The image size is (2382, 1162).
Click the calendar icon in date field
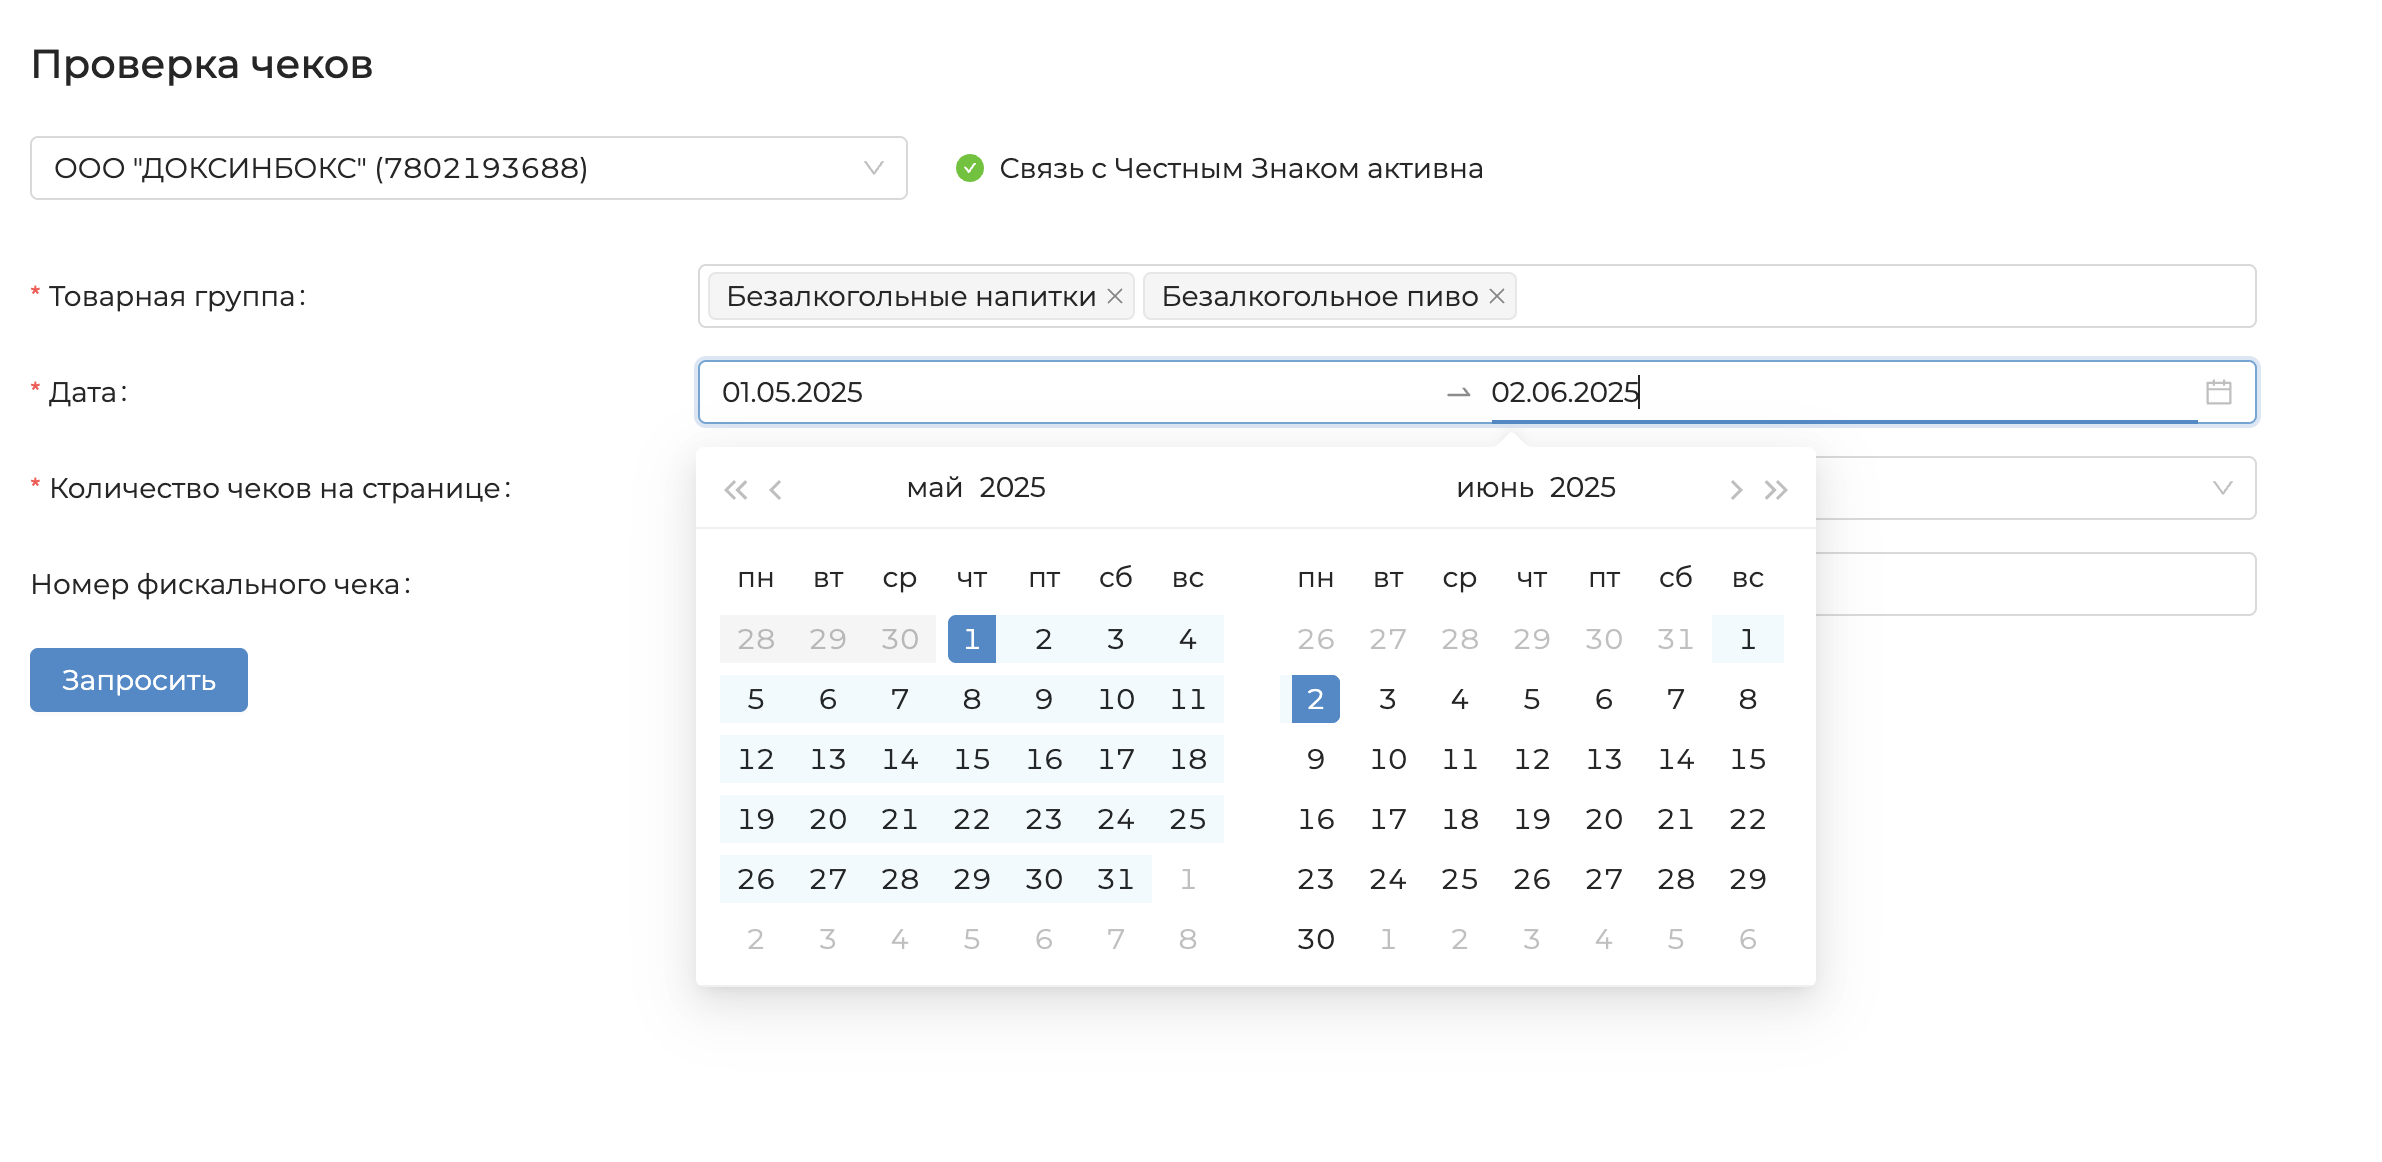[x=2218, y=392]
